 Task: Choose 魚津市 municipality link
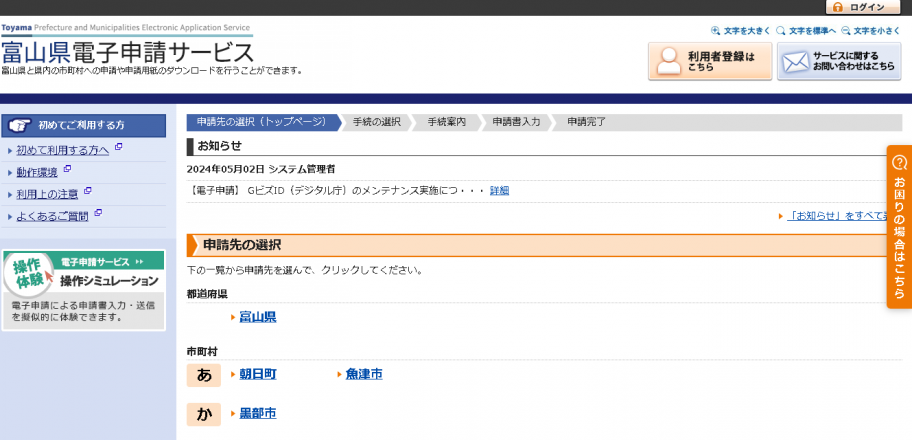(x=364, y=374)
